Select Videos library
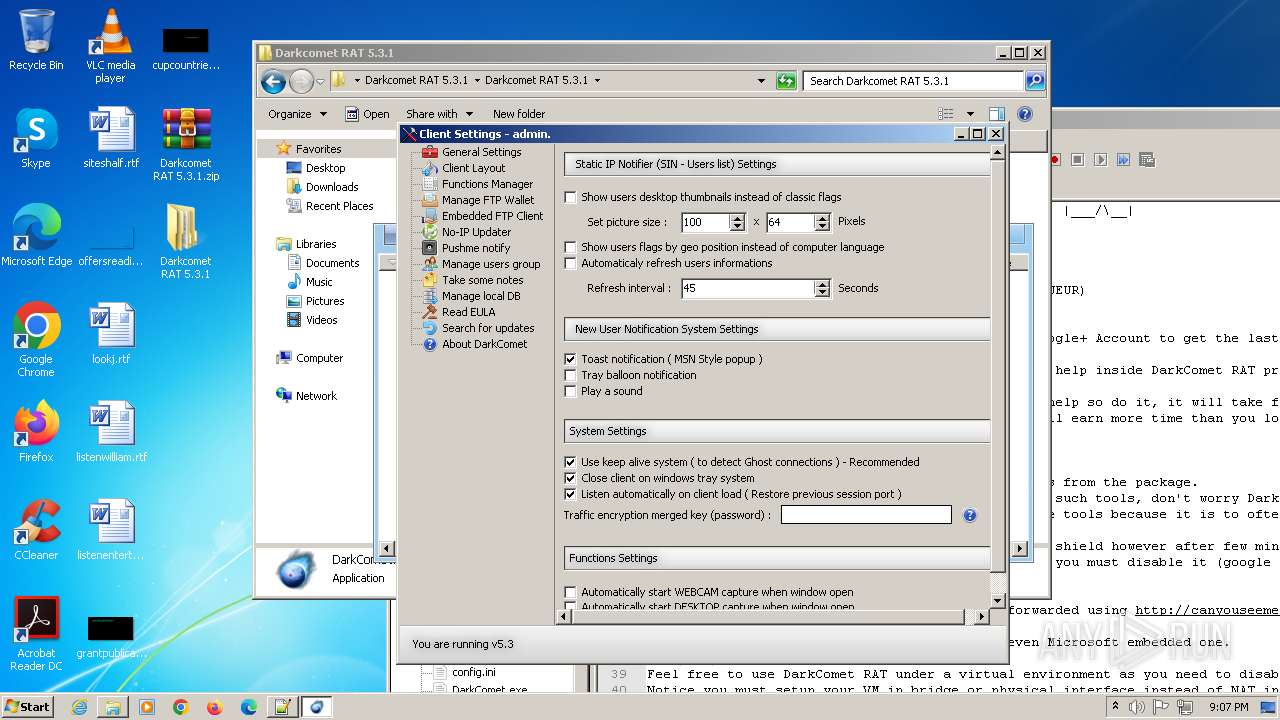Image resolution: width=1280 pixels, height=720 pixels. pyautogui.click(x=312, y=320)
